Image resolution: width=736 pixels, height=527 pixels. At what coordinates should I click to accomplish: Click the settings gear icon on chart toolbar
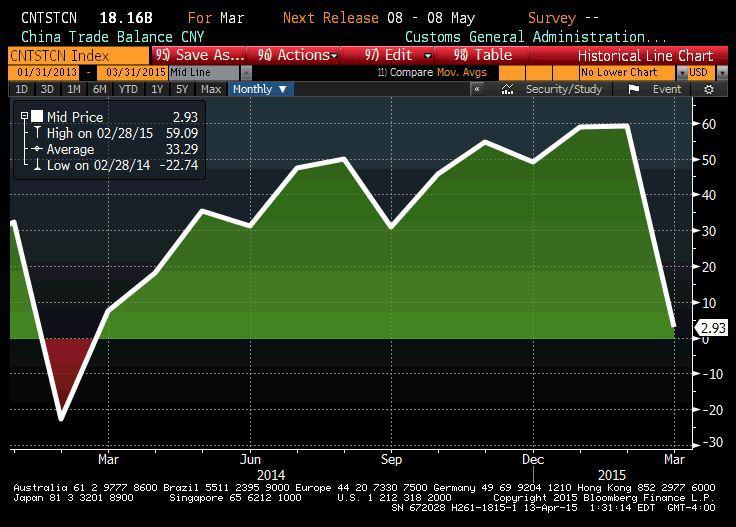709,89
